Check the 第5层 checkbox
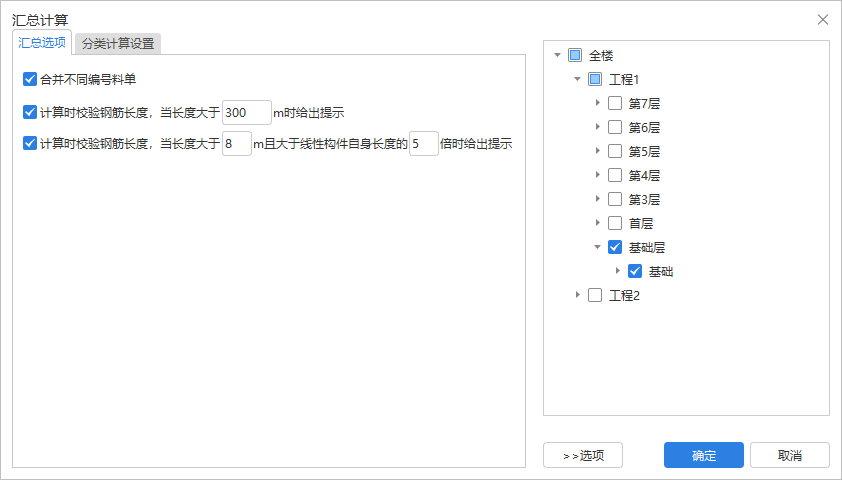The image size is (842, 480). (615, 151)
